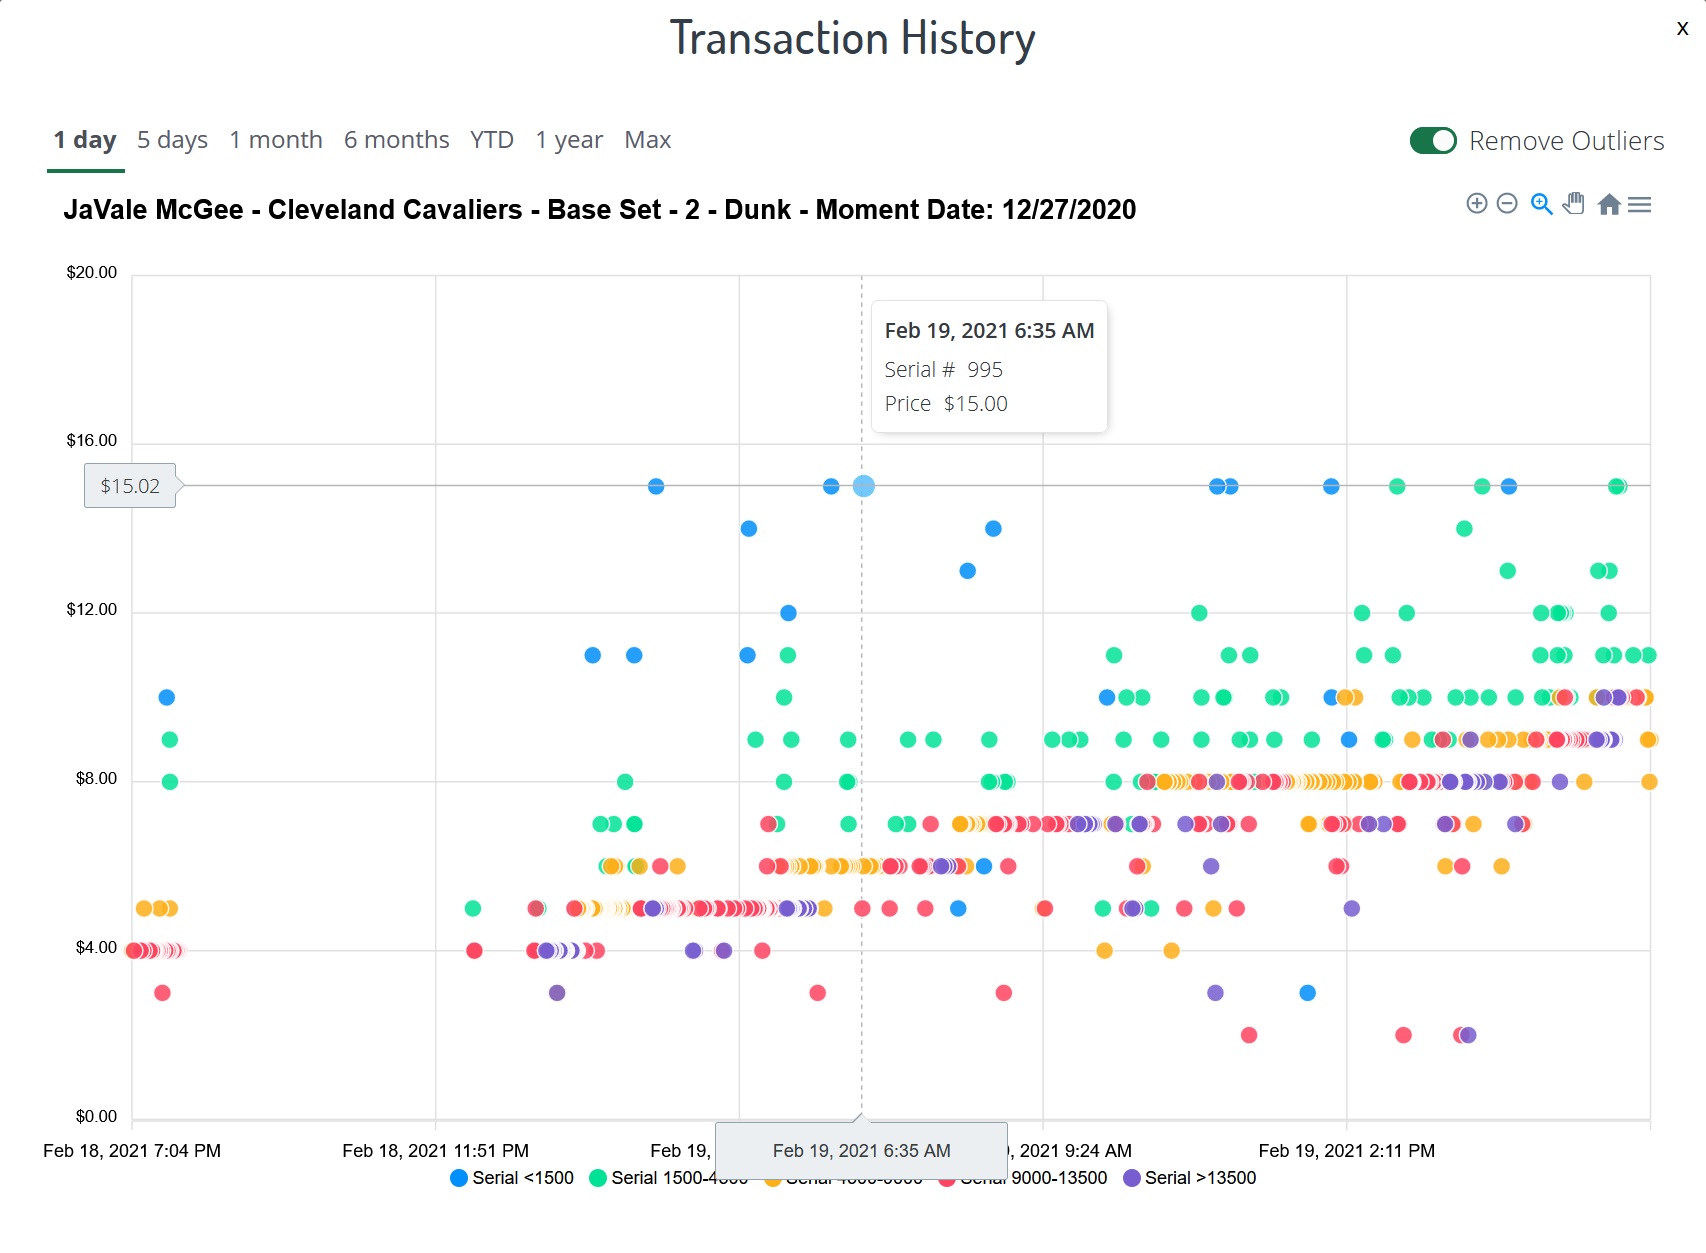Screen dimensions: 1706x1253
Task: Click the $15.02 y-axis crosshair label
Action: 130,486
